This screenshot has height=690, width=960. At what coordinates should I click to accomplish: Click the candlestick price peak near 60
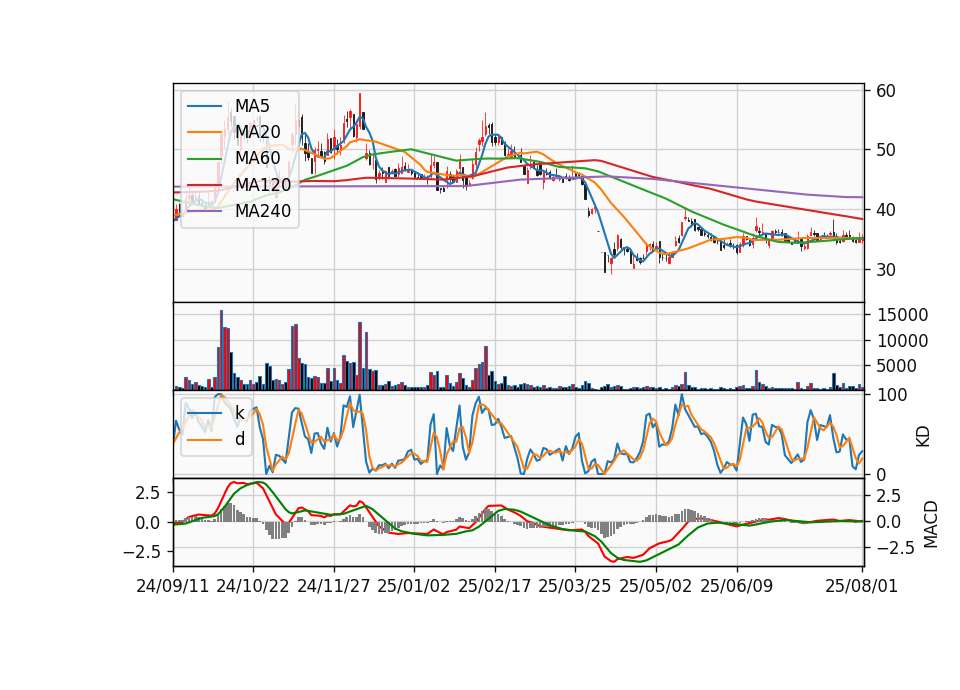[360, 110]
